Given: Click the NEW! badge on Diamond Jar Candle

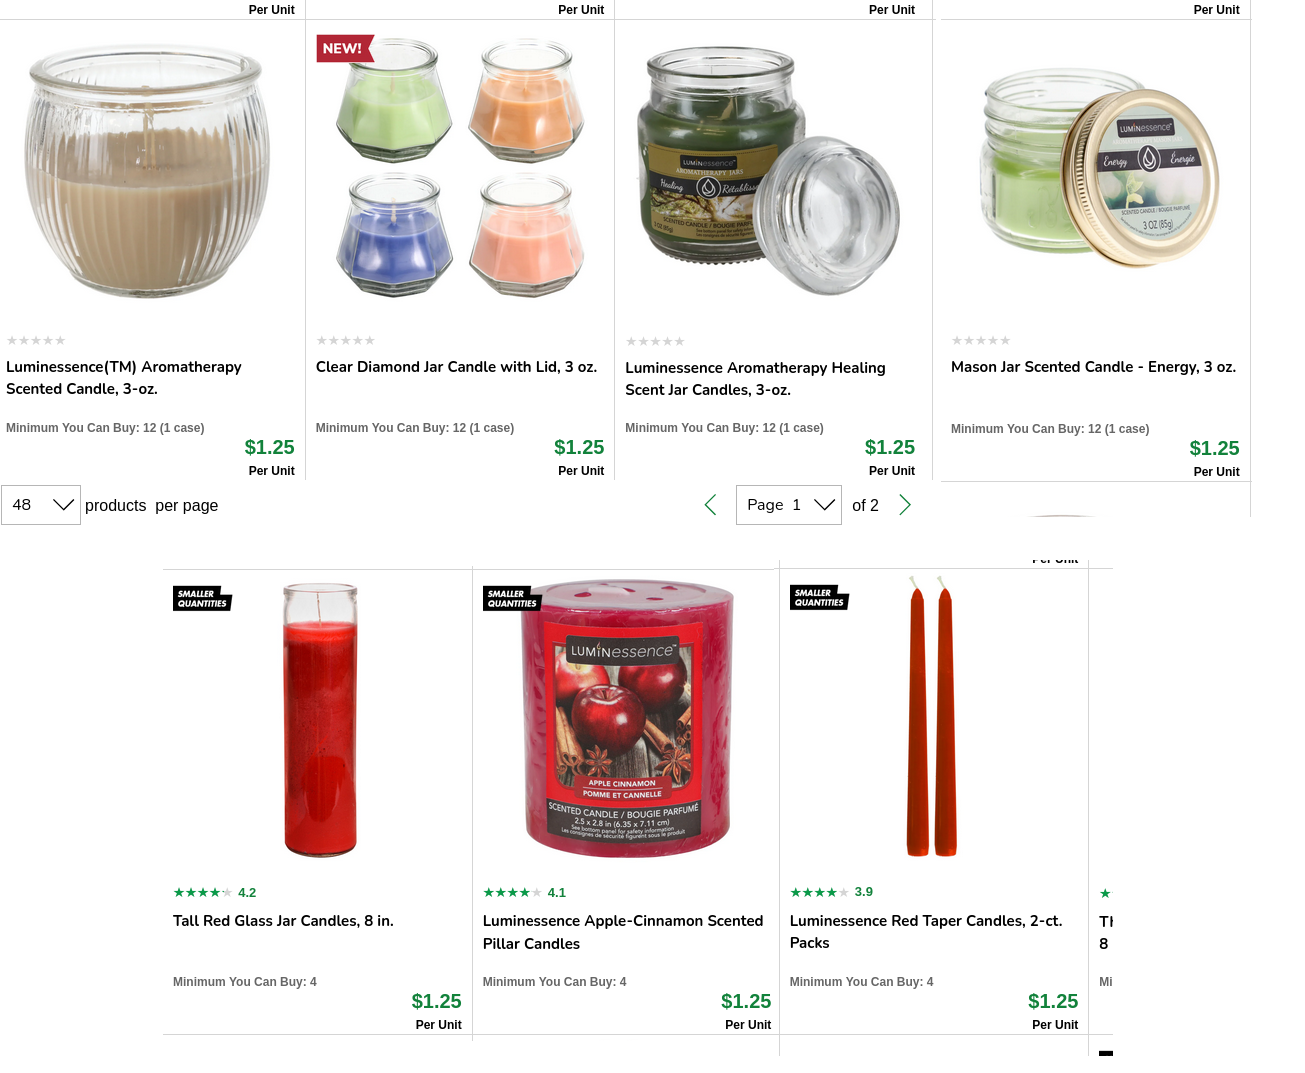Looking at the screenshot, I should 345,48.
